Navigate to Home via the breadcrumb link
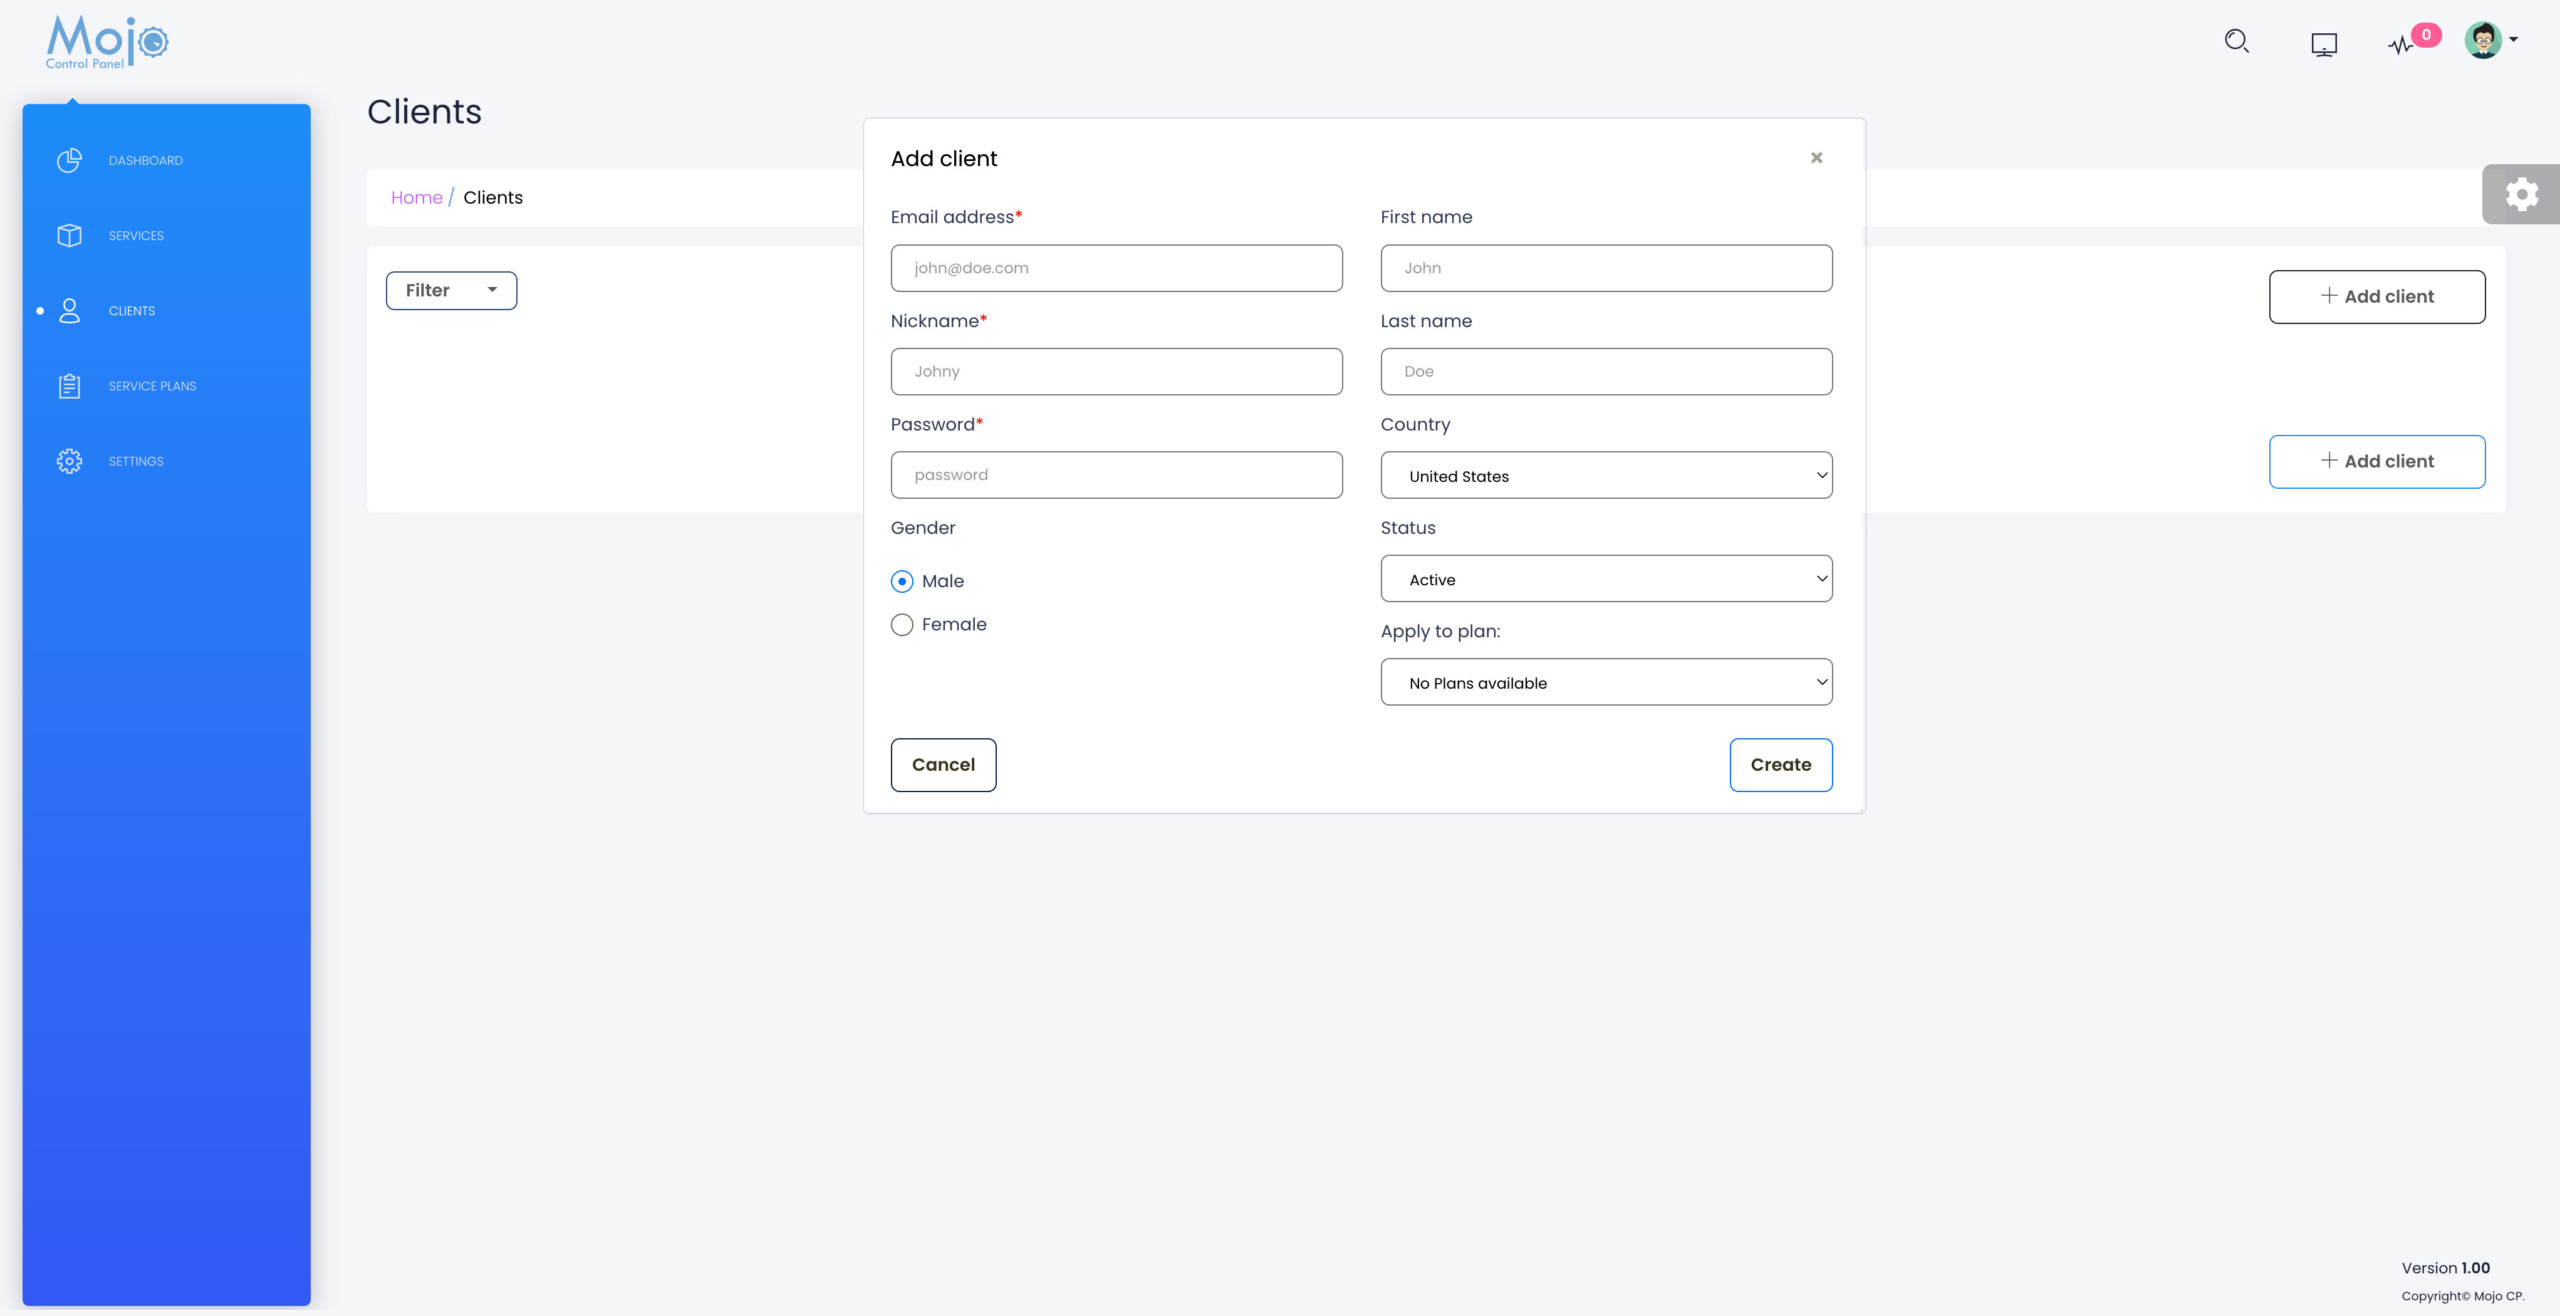Viewport: 2560px width, 1316px height. (416, 197)
